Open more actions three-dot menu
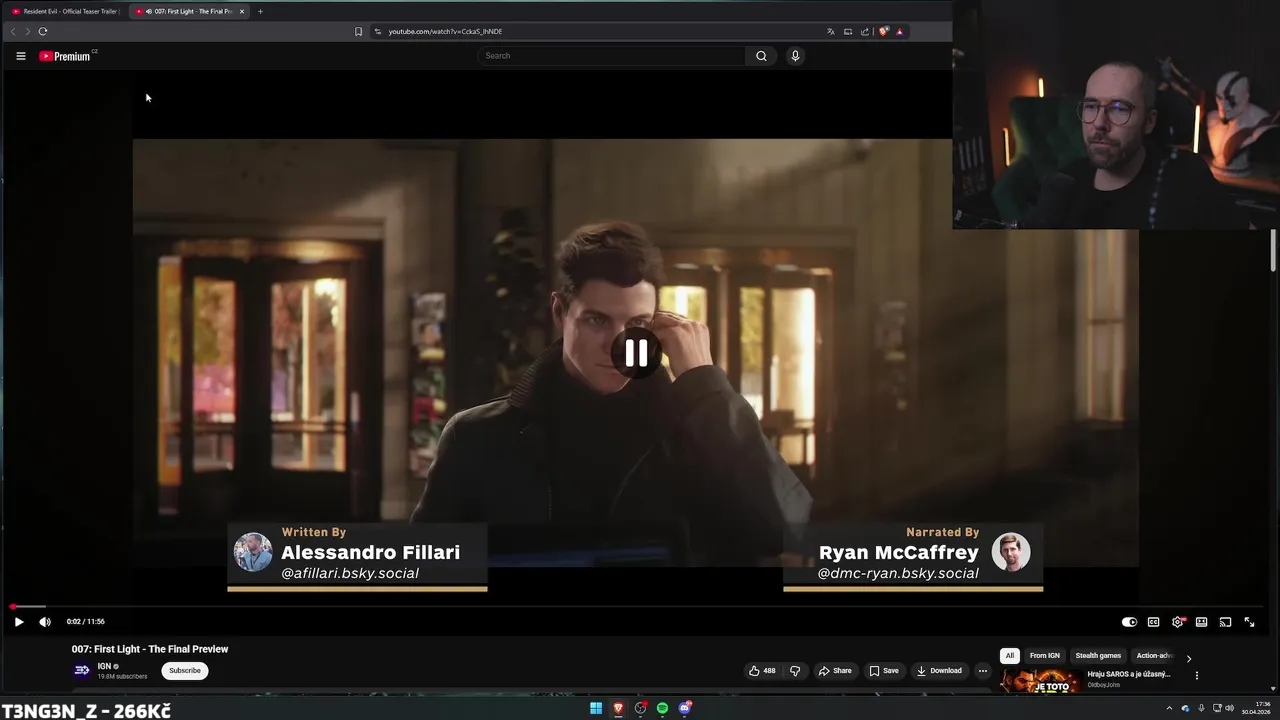Viewport: 1280px width, 720px height. coord(983,671)
